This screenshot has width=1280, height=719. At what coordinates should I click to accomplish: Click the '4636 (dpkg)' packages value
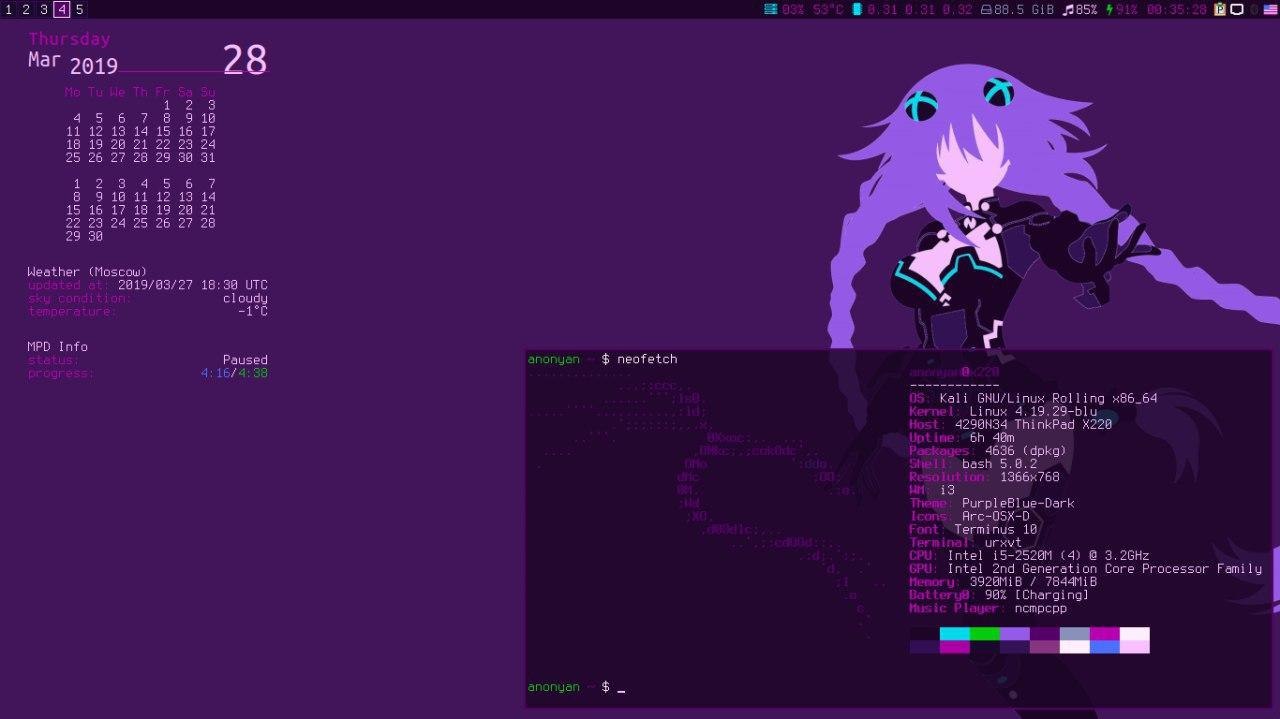coord(1025,451)
